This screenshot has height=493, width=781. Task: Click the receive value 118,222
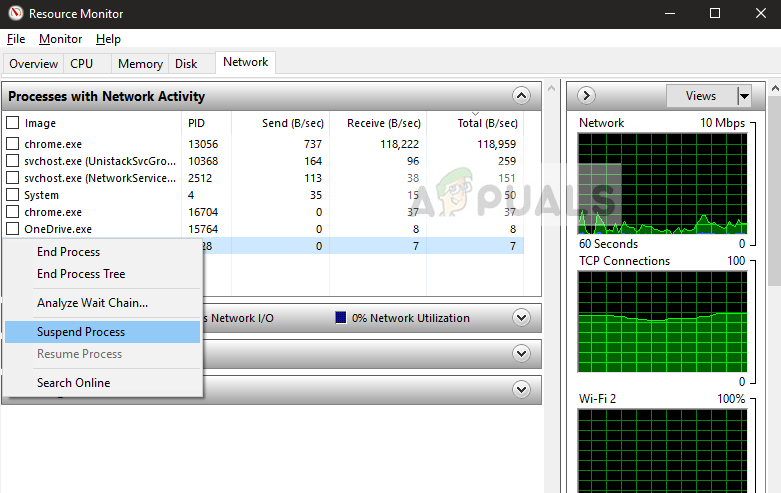tap(399, 144)
